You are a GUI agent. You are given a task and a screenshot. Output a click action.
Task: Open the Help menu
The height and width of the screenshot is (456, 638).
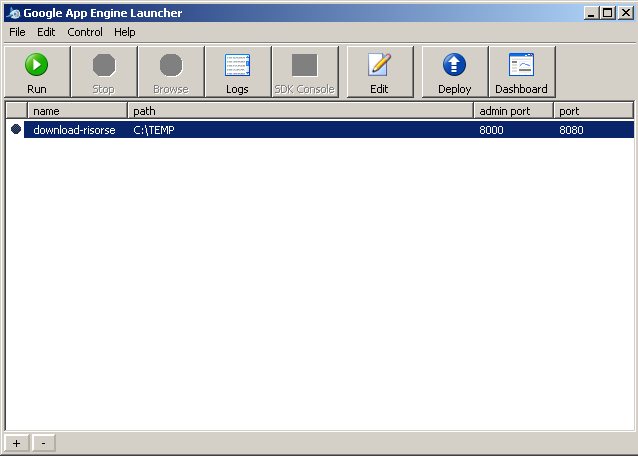pos(125,32)
